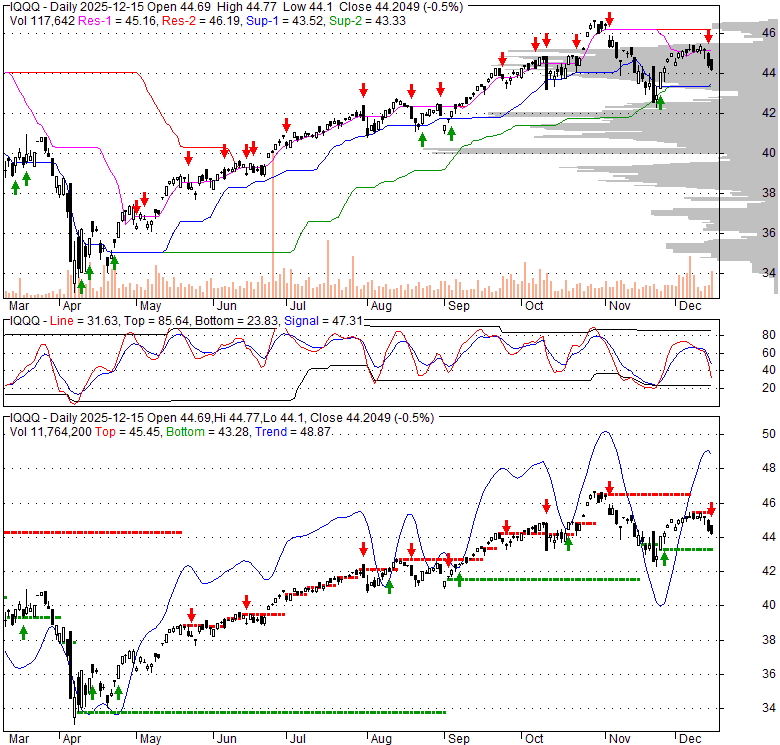Select the Sup-2 = 43.33 legend label
This screenshot has width=780, height=745.
(367, 21)
